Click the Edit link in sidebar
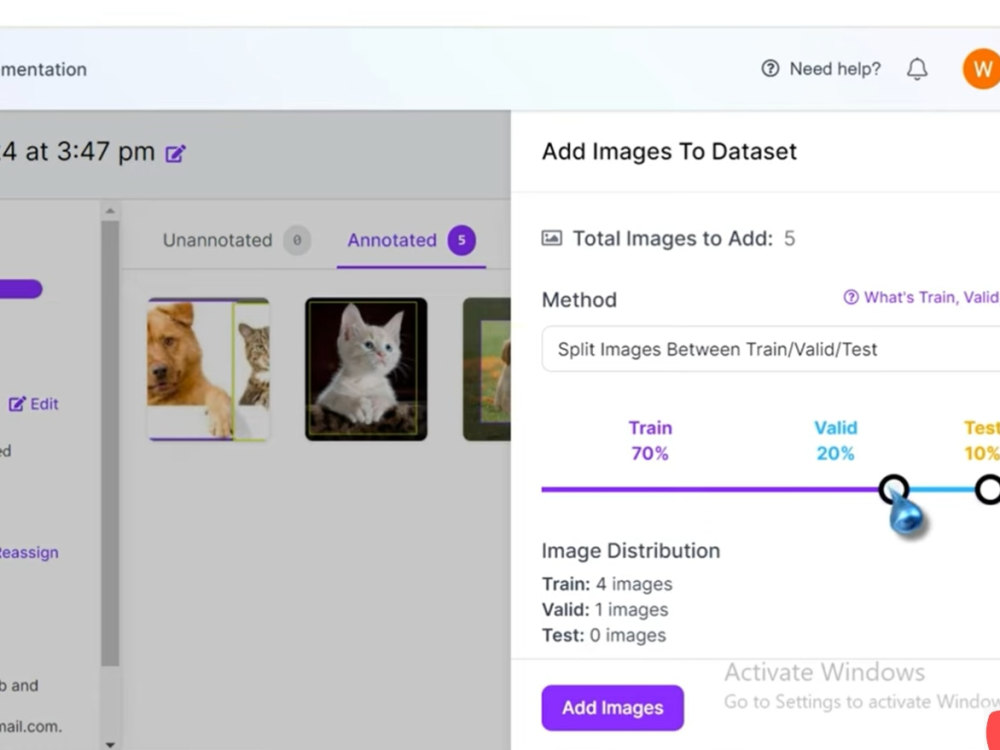Image resolution: width=1000 pixels, height=750 pixels. click(34, 404)
